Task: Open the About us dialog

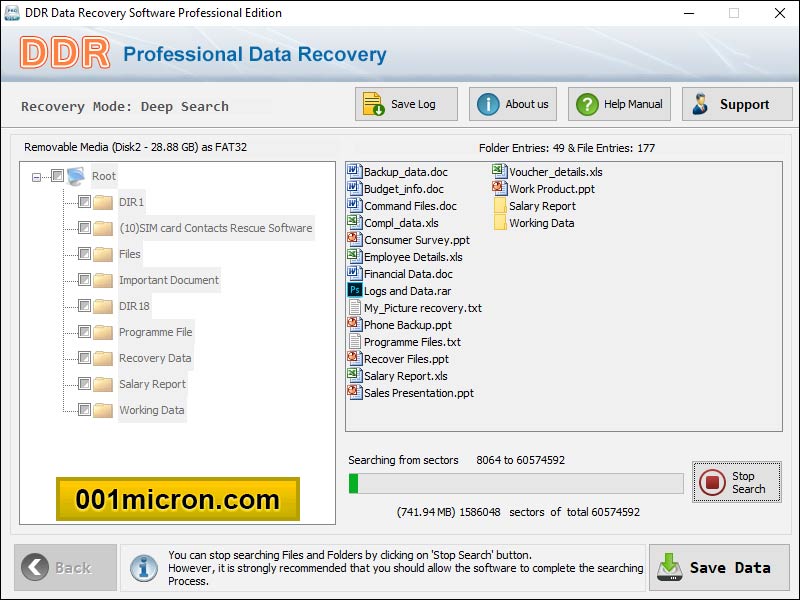Action: tap(513, 104)
